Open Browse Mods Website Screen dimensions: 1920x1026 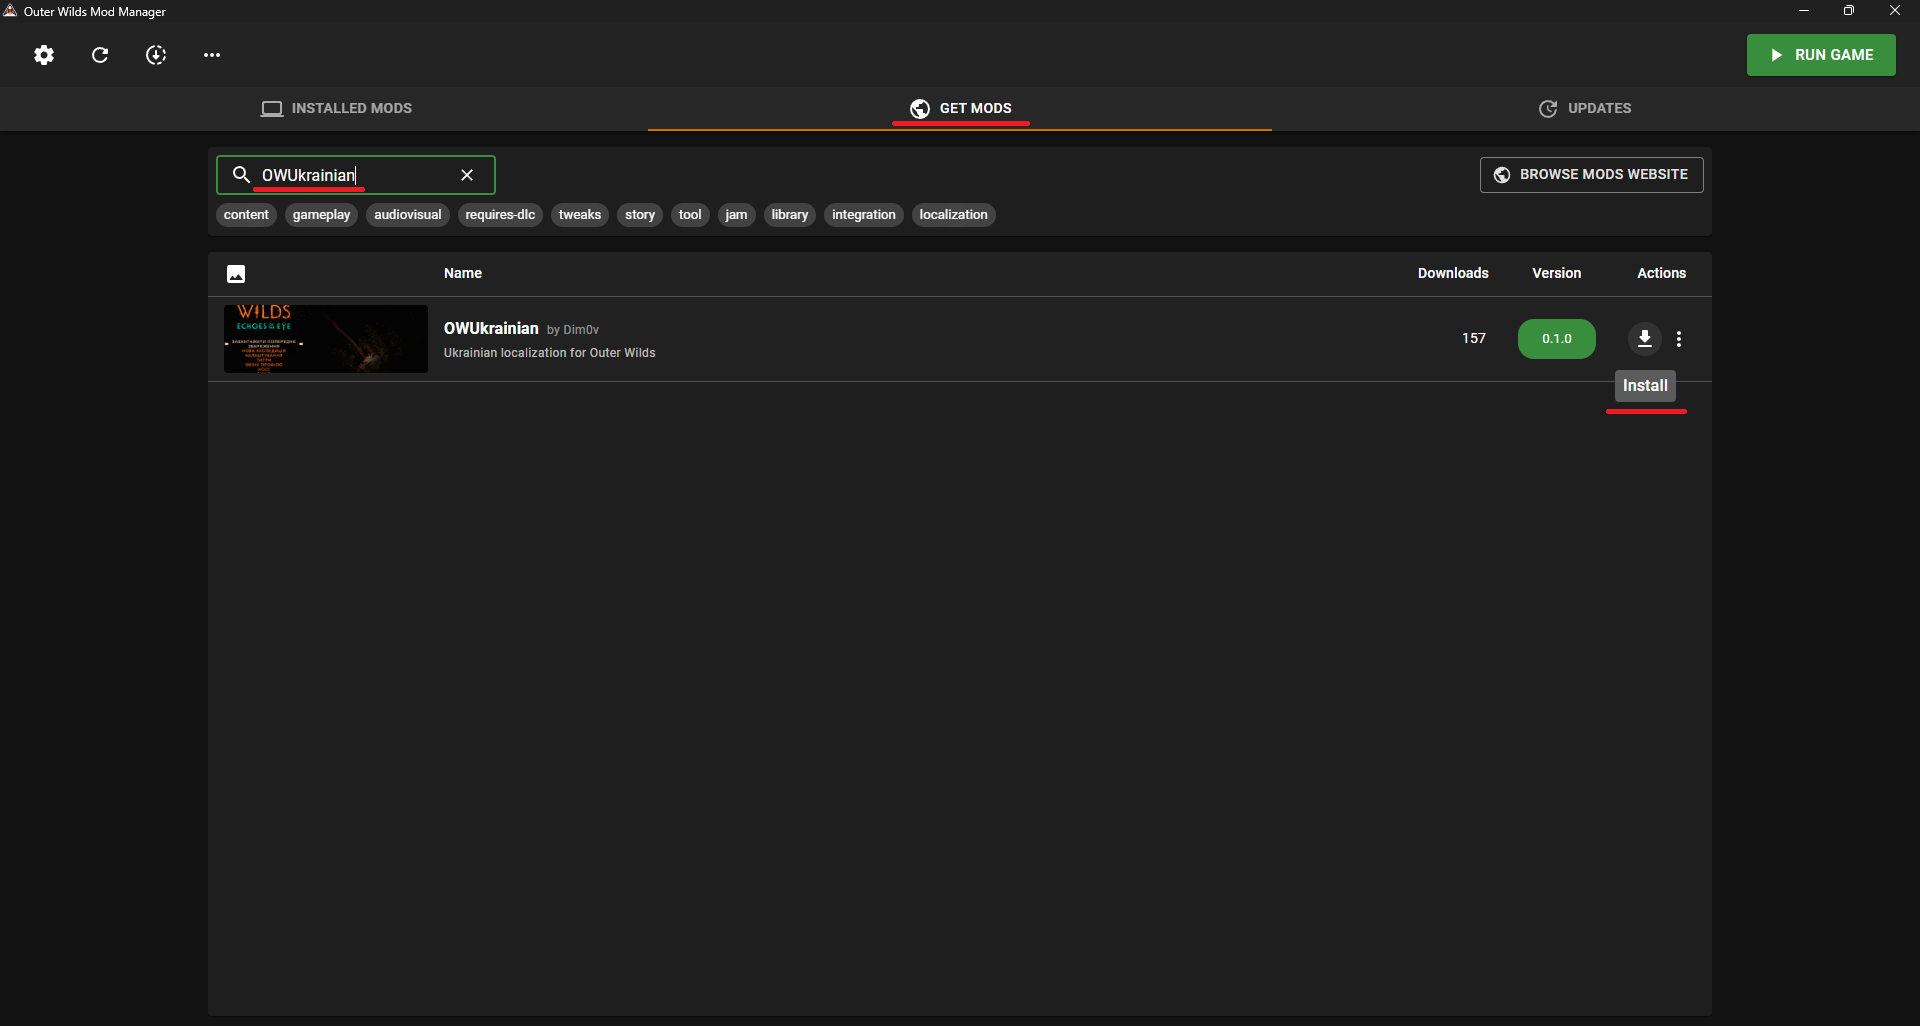point(1591,175)
